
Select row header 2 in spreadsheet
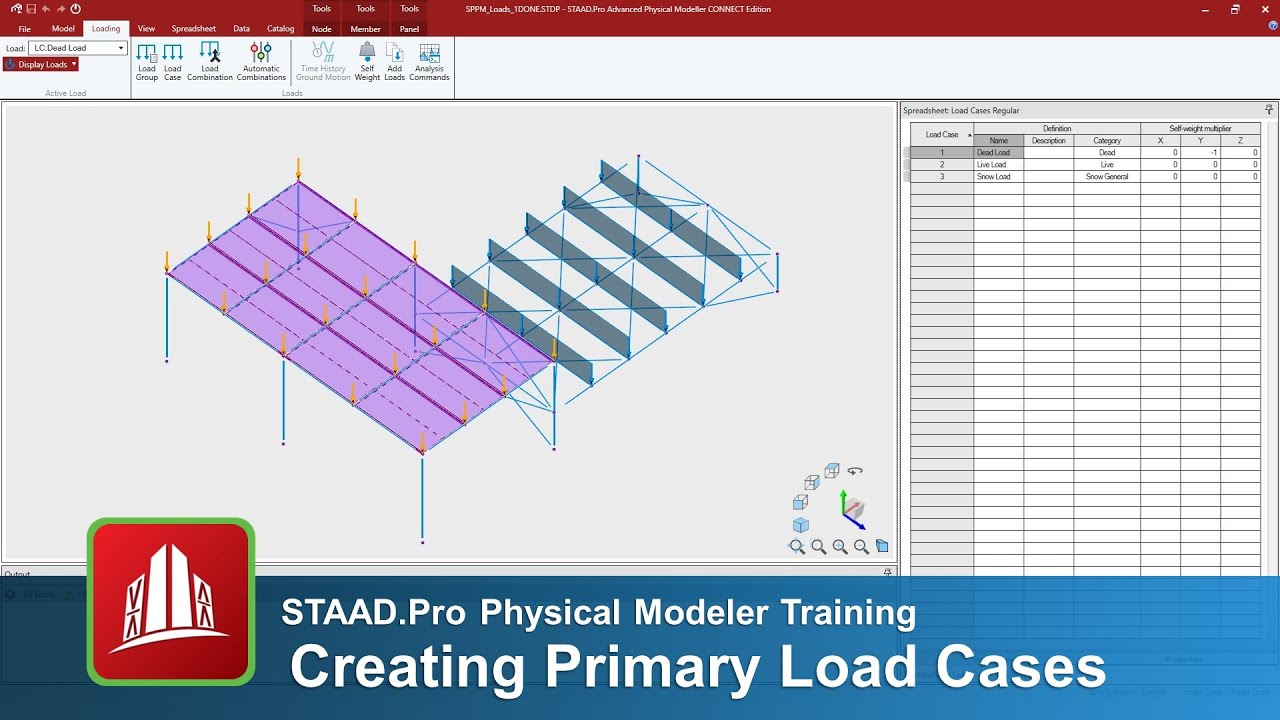click(941, 165)
